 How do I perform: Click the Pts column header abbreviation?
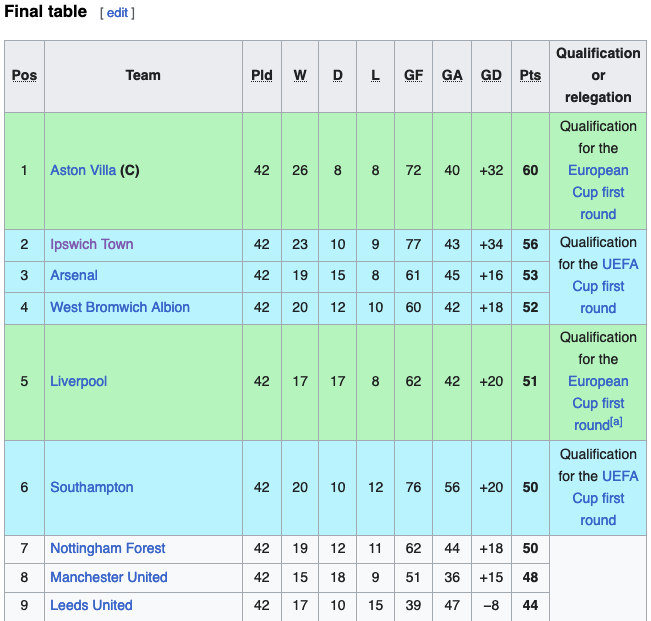tap(530, 75)
